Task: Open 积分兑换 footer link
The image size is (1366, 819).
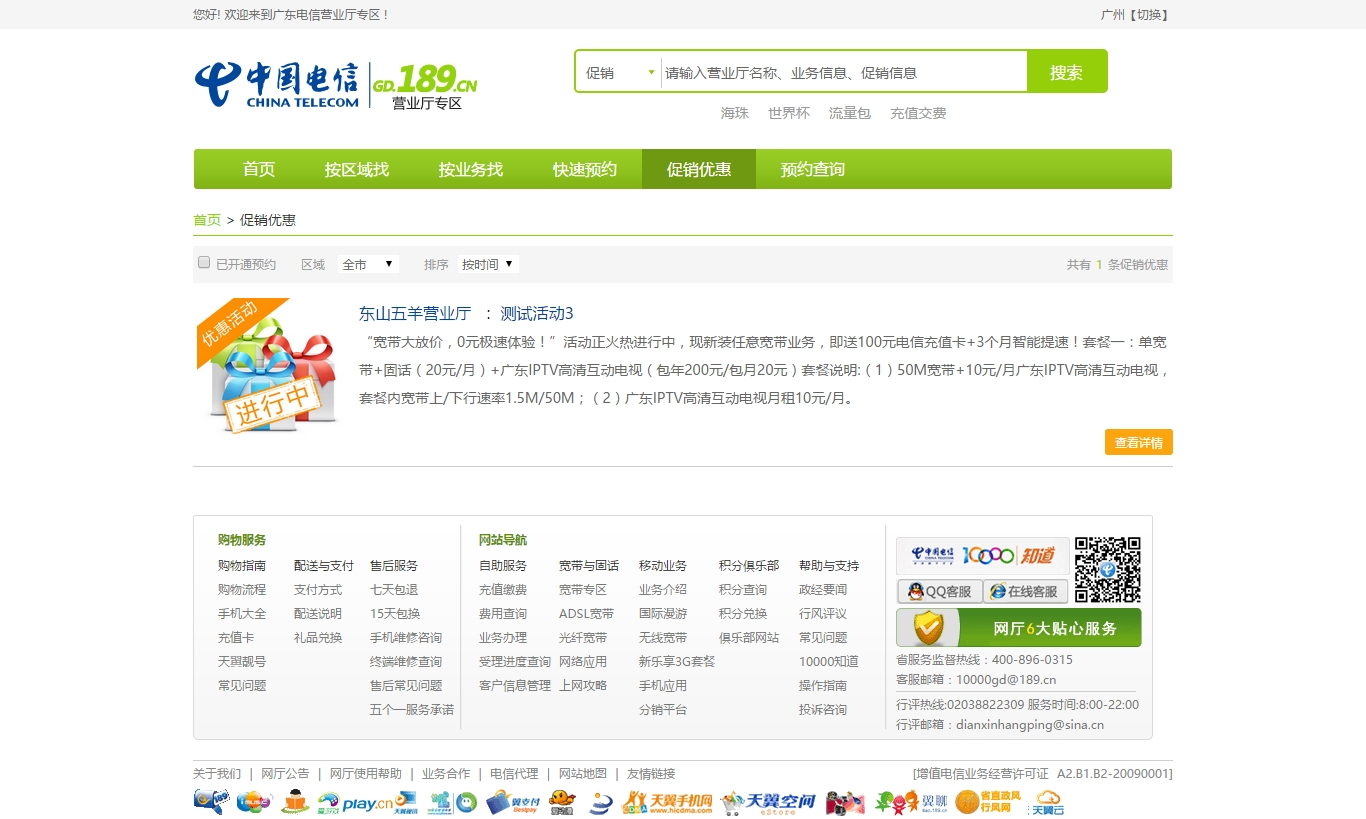Action: [x=743, y=614]
